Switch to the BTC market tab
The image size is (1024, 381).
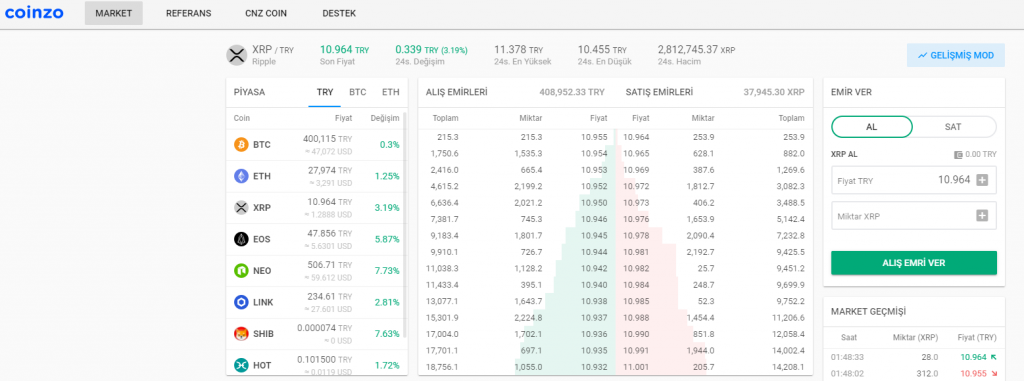click(x=358, y=92)
